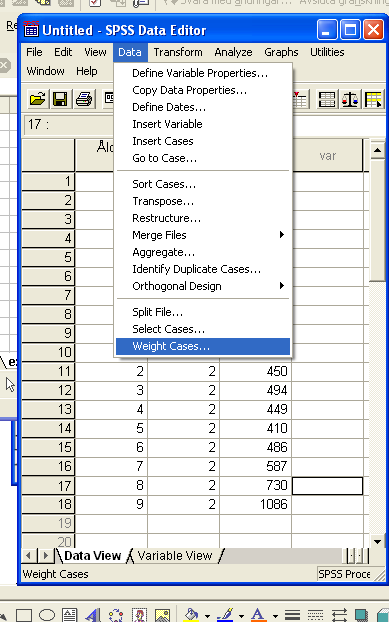
Task: Open the File menu
Action: click(x=34, y=52)
